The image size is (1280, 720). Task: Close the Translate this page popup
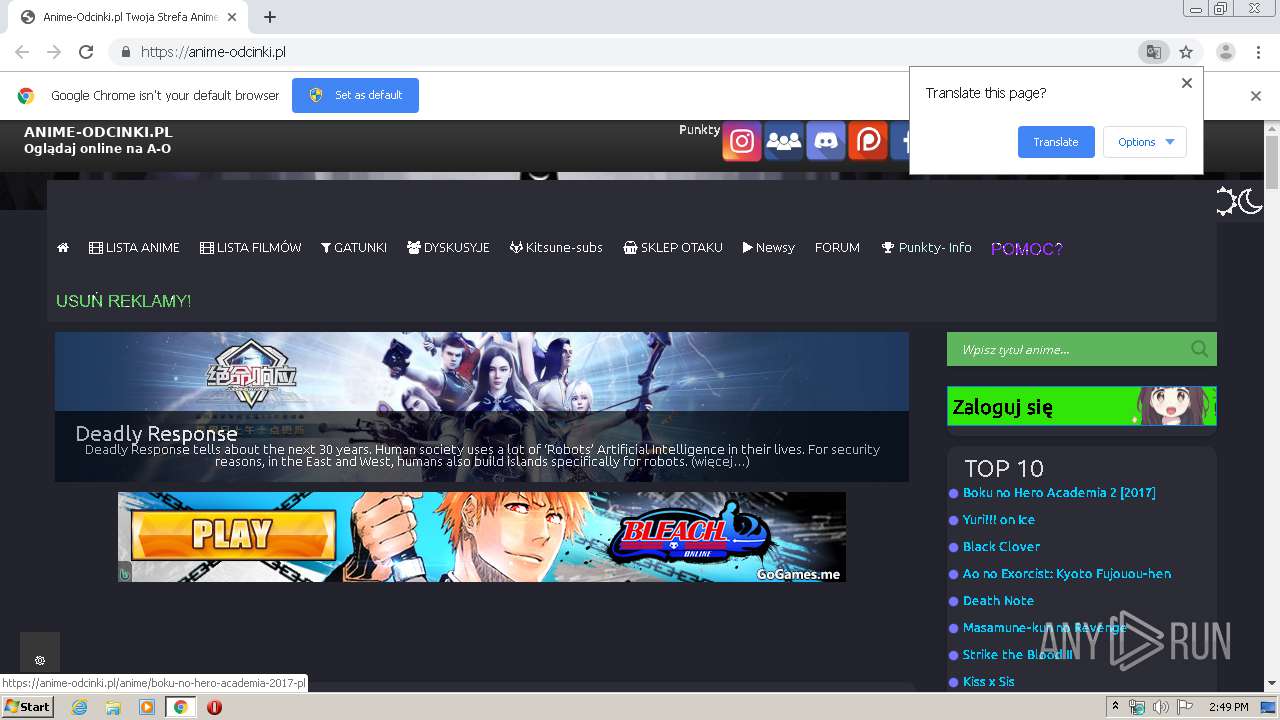point(1187,83)
